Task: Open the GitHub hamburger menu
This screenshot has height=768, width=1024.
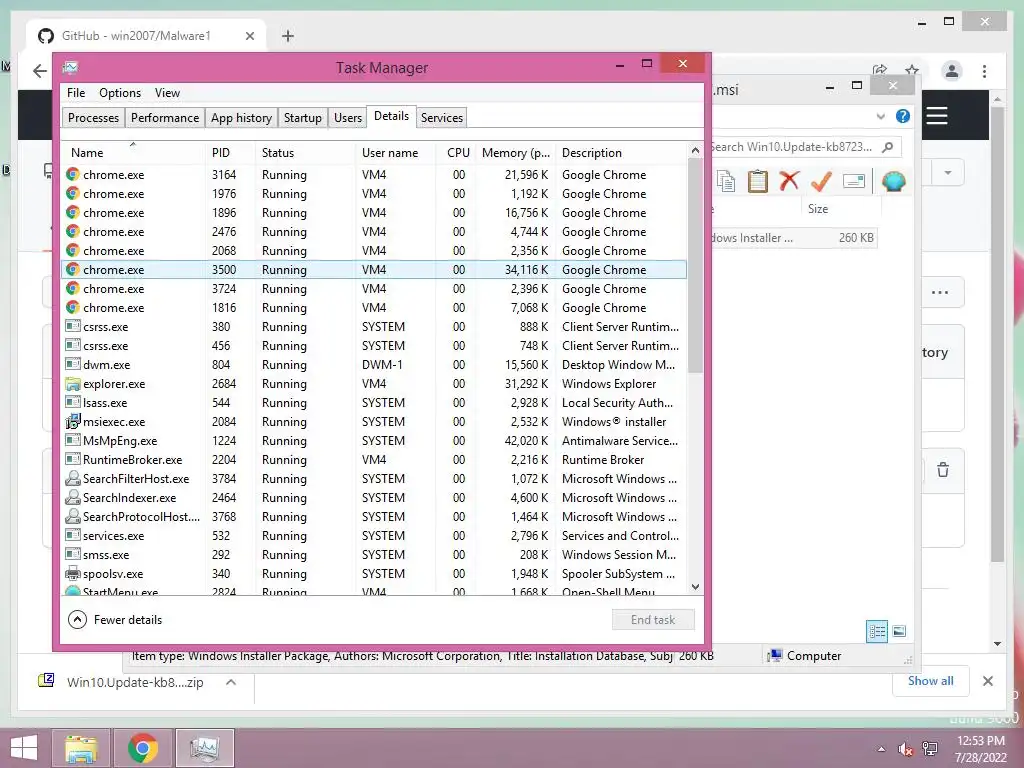Action: click(x=936, y=116)
